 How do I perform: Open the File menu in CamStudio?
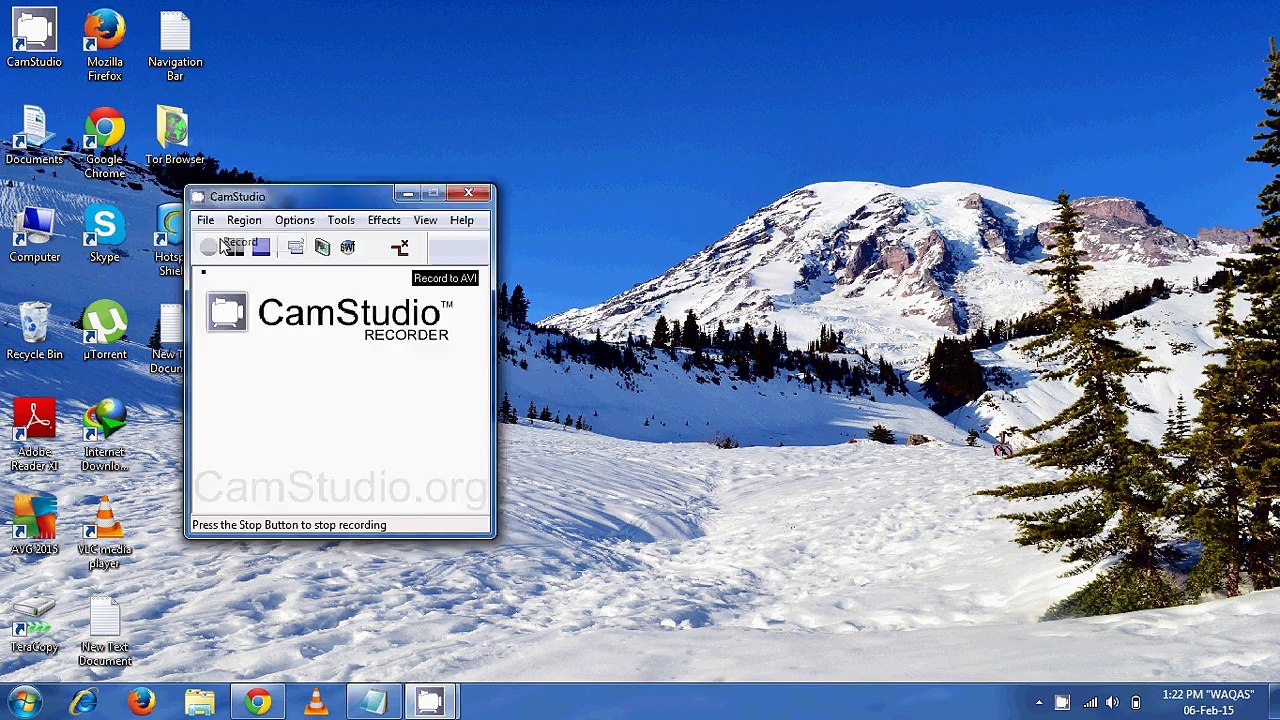(x=205, y=220)
